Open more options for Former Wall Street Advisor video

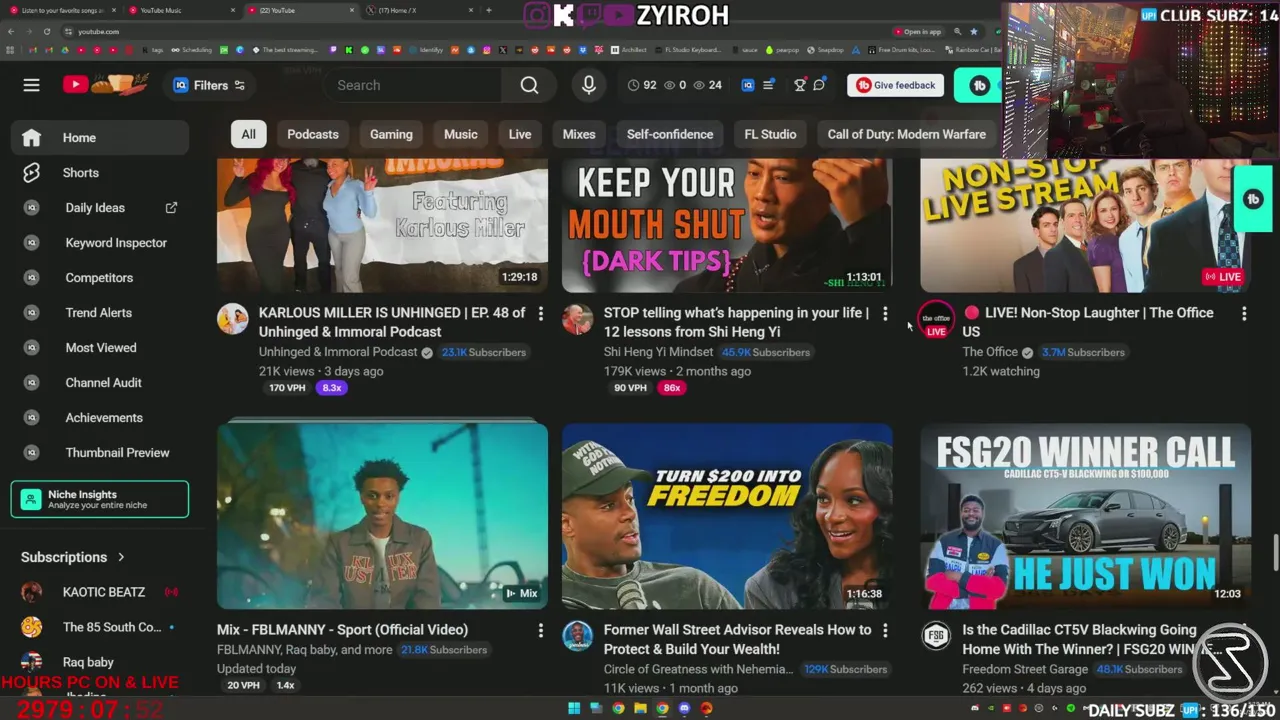[885, 631]
